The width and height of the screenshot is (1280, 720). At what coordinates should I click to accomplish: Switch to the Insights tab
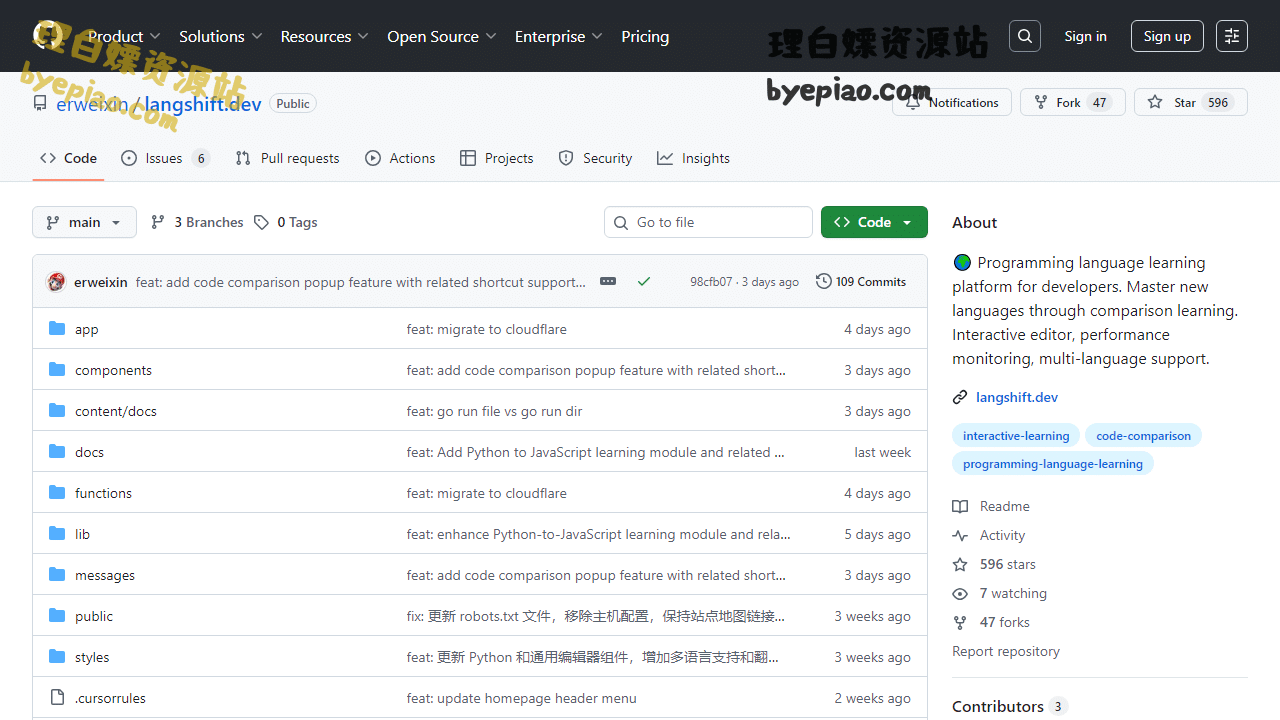tap(693, 158)
